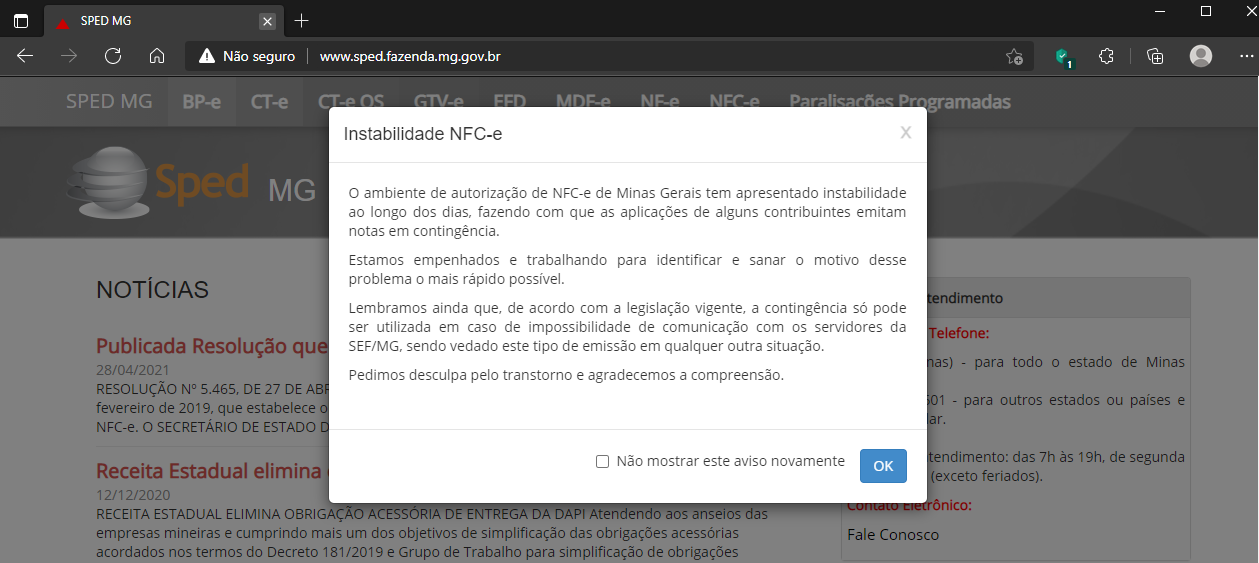1259x563 pixels.
Task: Click the browser forward arrow
Action: (69, 56)
